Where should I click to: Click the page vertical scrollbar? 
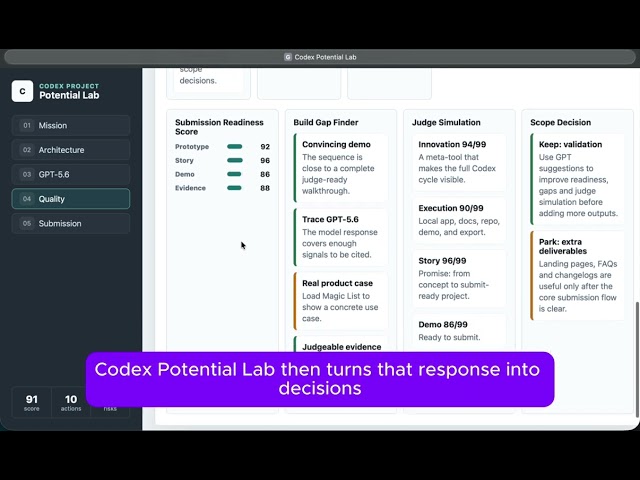[637, 359]
